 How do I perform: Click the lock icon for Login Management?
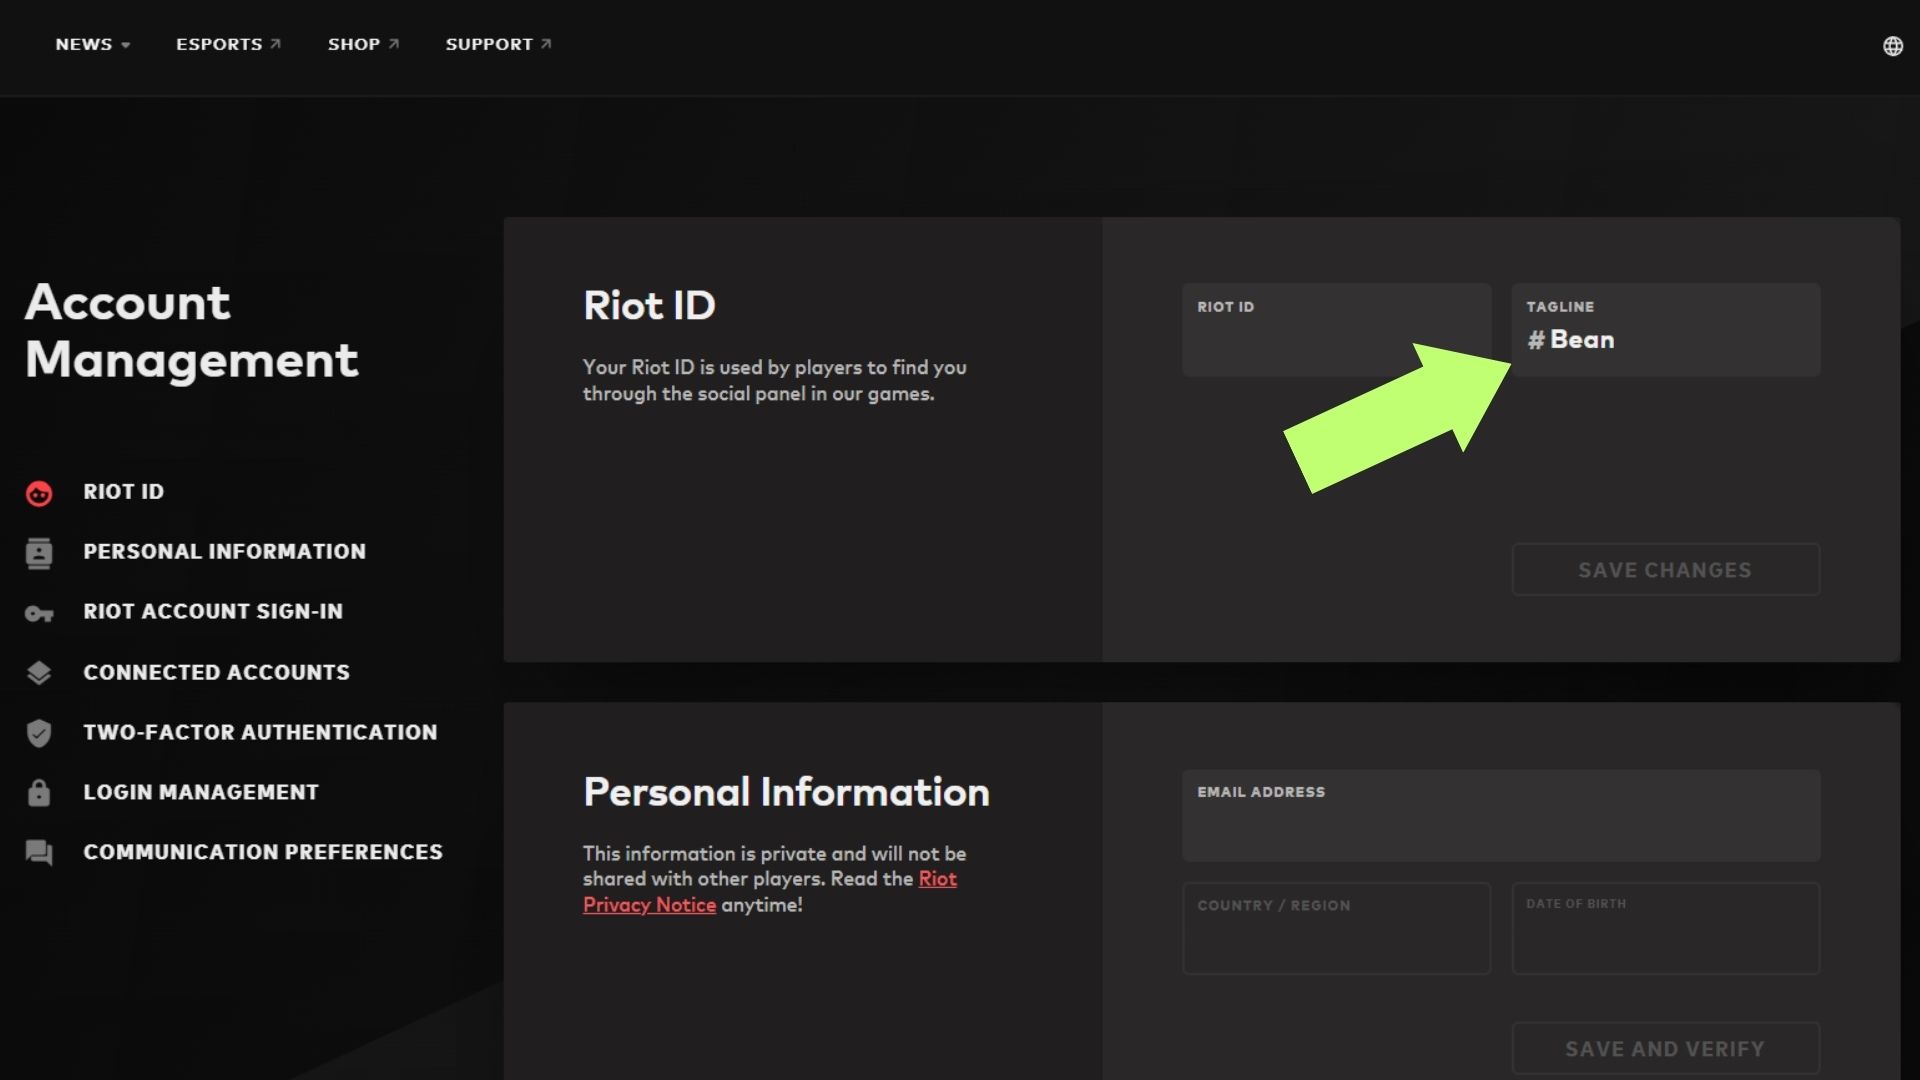39,793
